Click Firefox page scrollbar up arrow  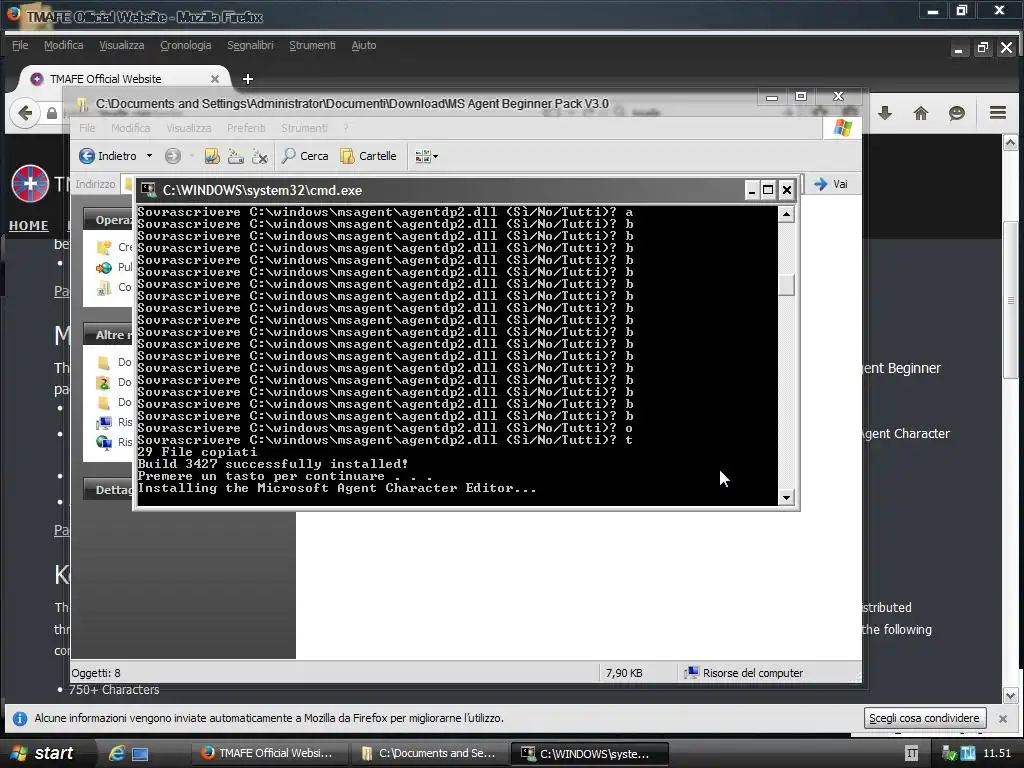click(1010, 142)
